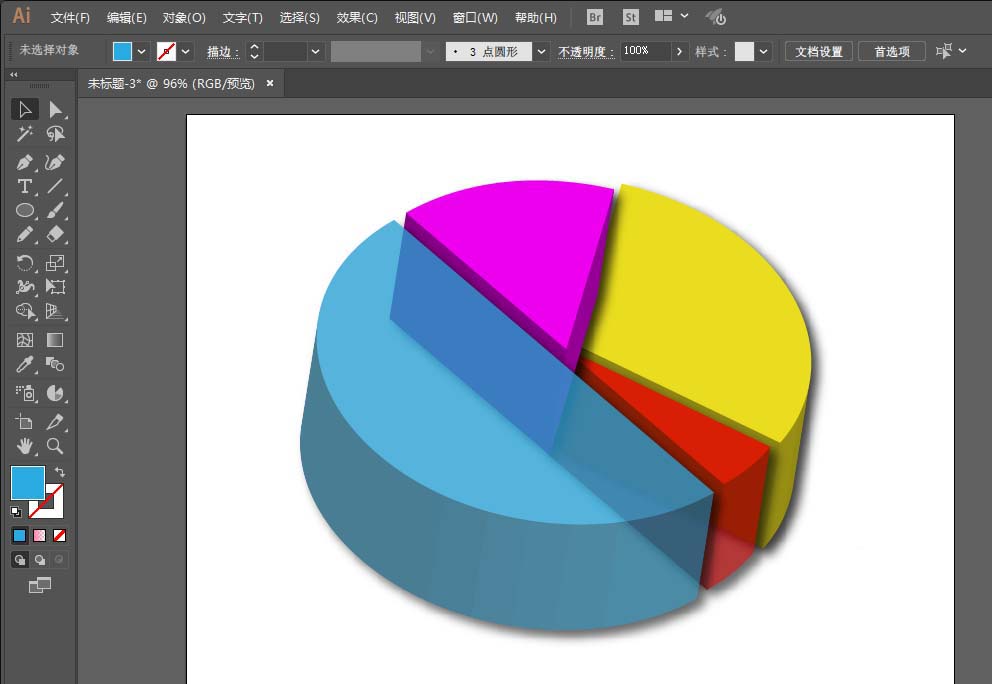Viewport: 992px width, 684px height.
Task: Open Adobe Bridge via Br icon
Action: pos(595,18)
